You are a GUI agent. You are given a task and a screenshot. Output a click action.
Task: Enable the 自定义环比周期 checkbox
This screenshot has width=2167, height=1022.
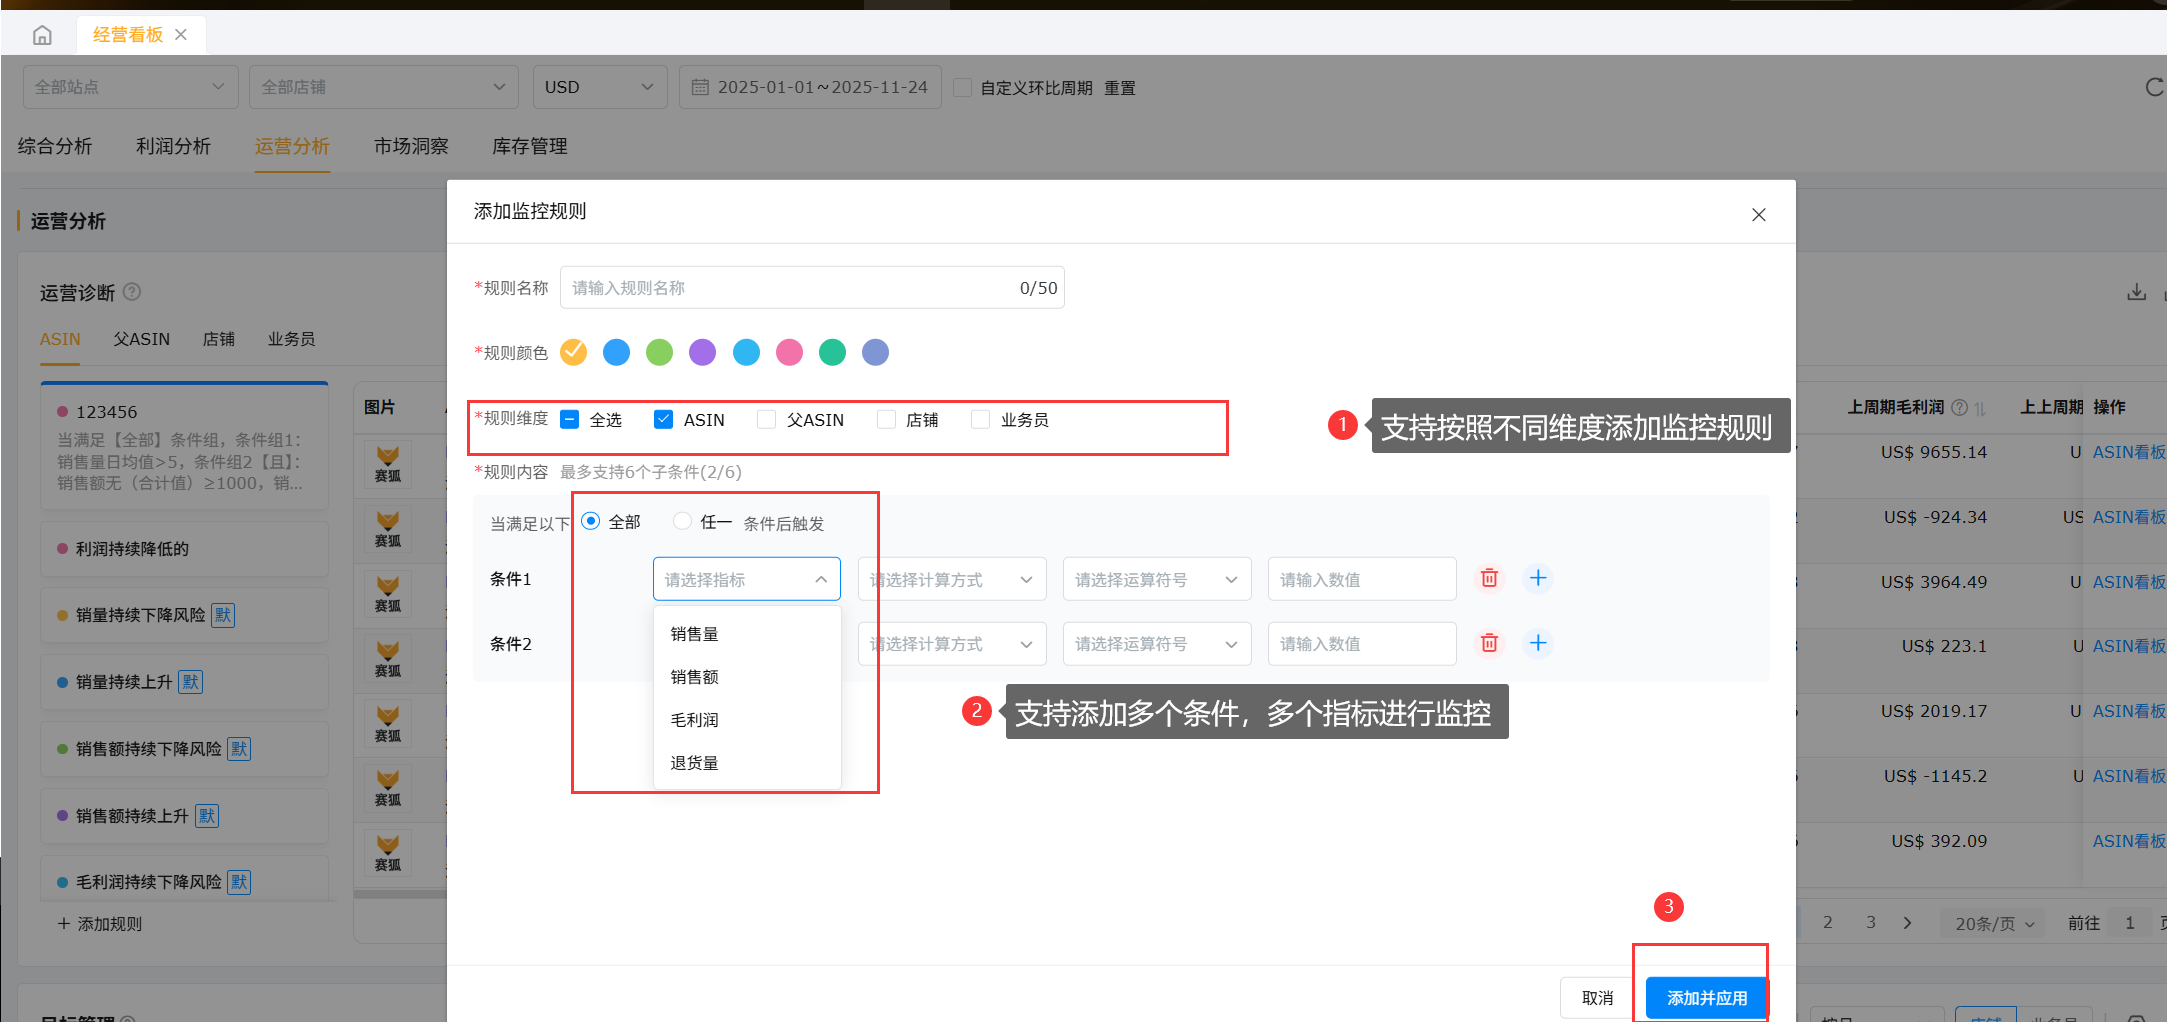pyautogui.click(x=963, y=87)
